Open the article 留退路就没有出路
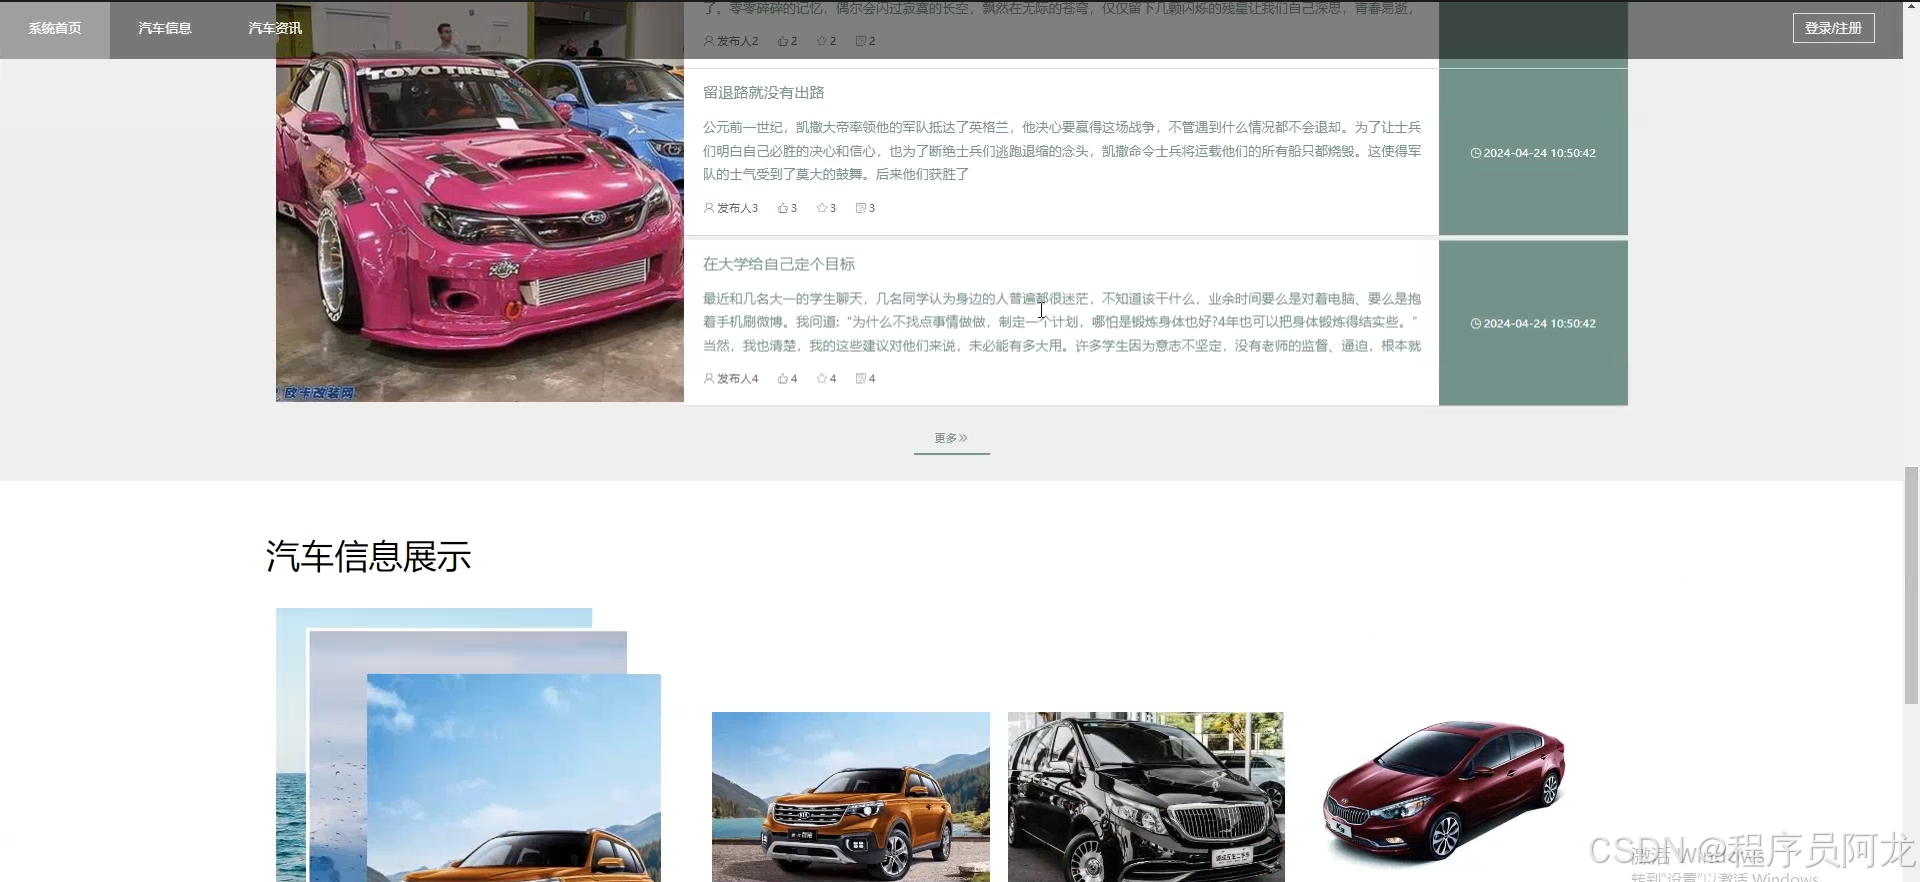Viewport: 1920px width, 882px height. coord(763,92)
